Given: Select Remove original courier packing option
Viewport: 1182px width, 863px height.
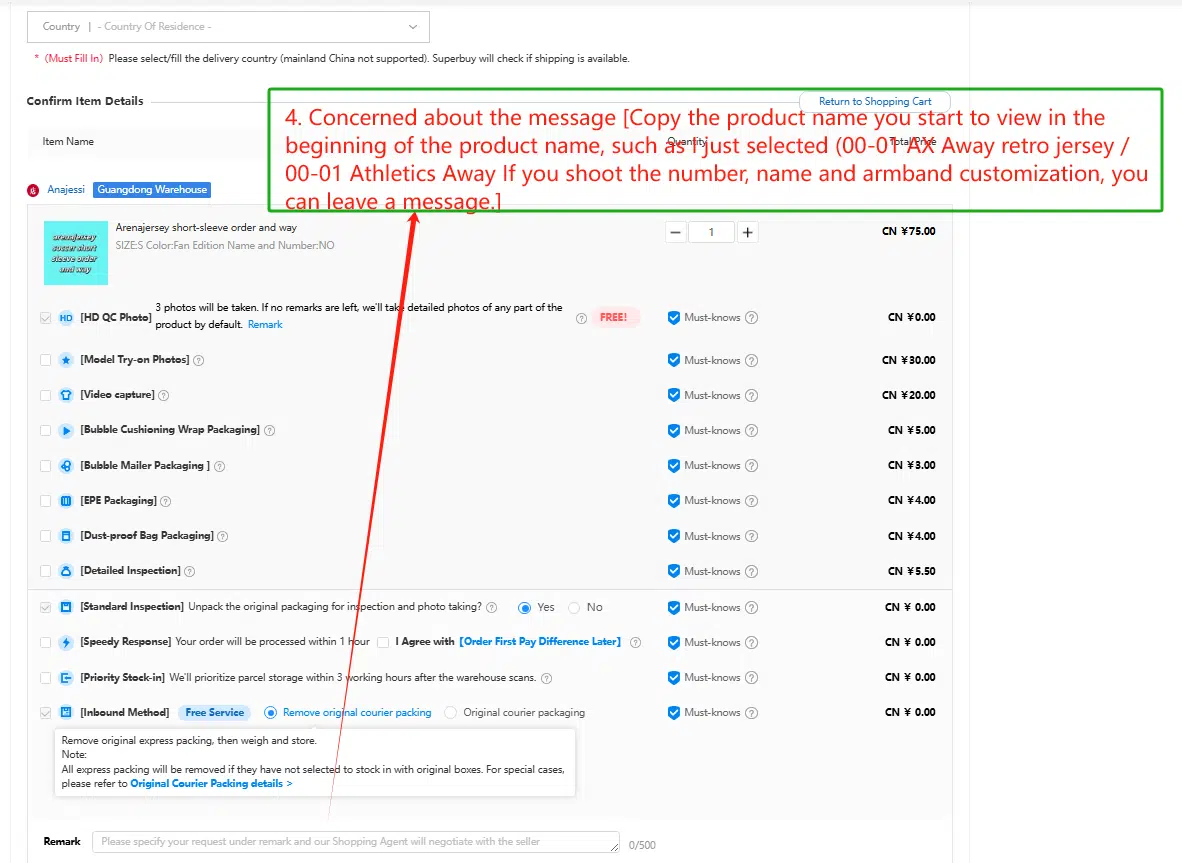Looking at the screenshot, I should click(x=271, y=712).
